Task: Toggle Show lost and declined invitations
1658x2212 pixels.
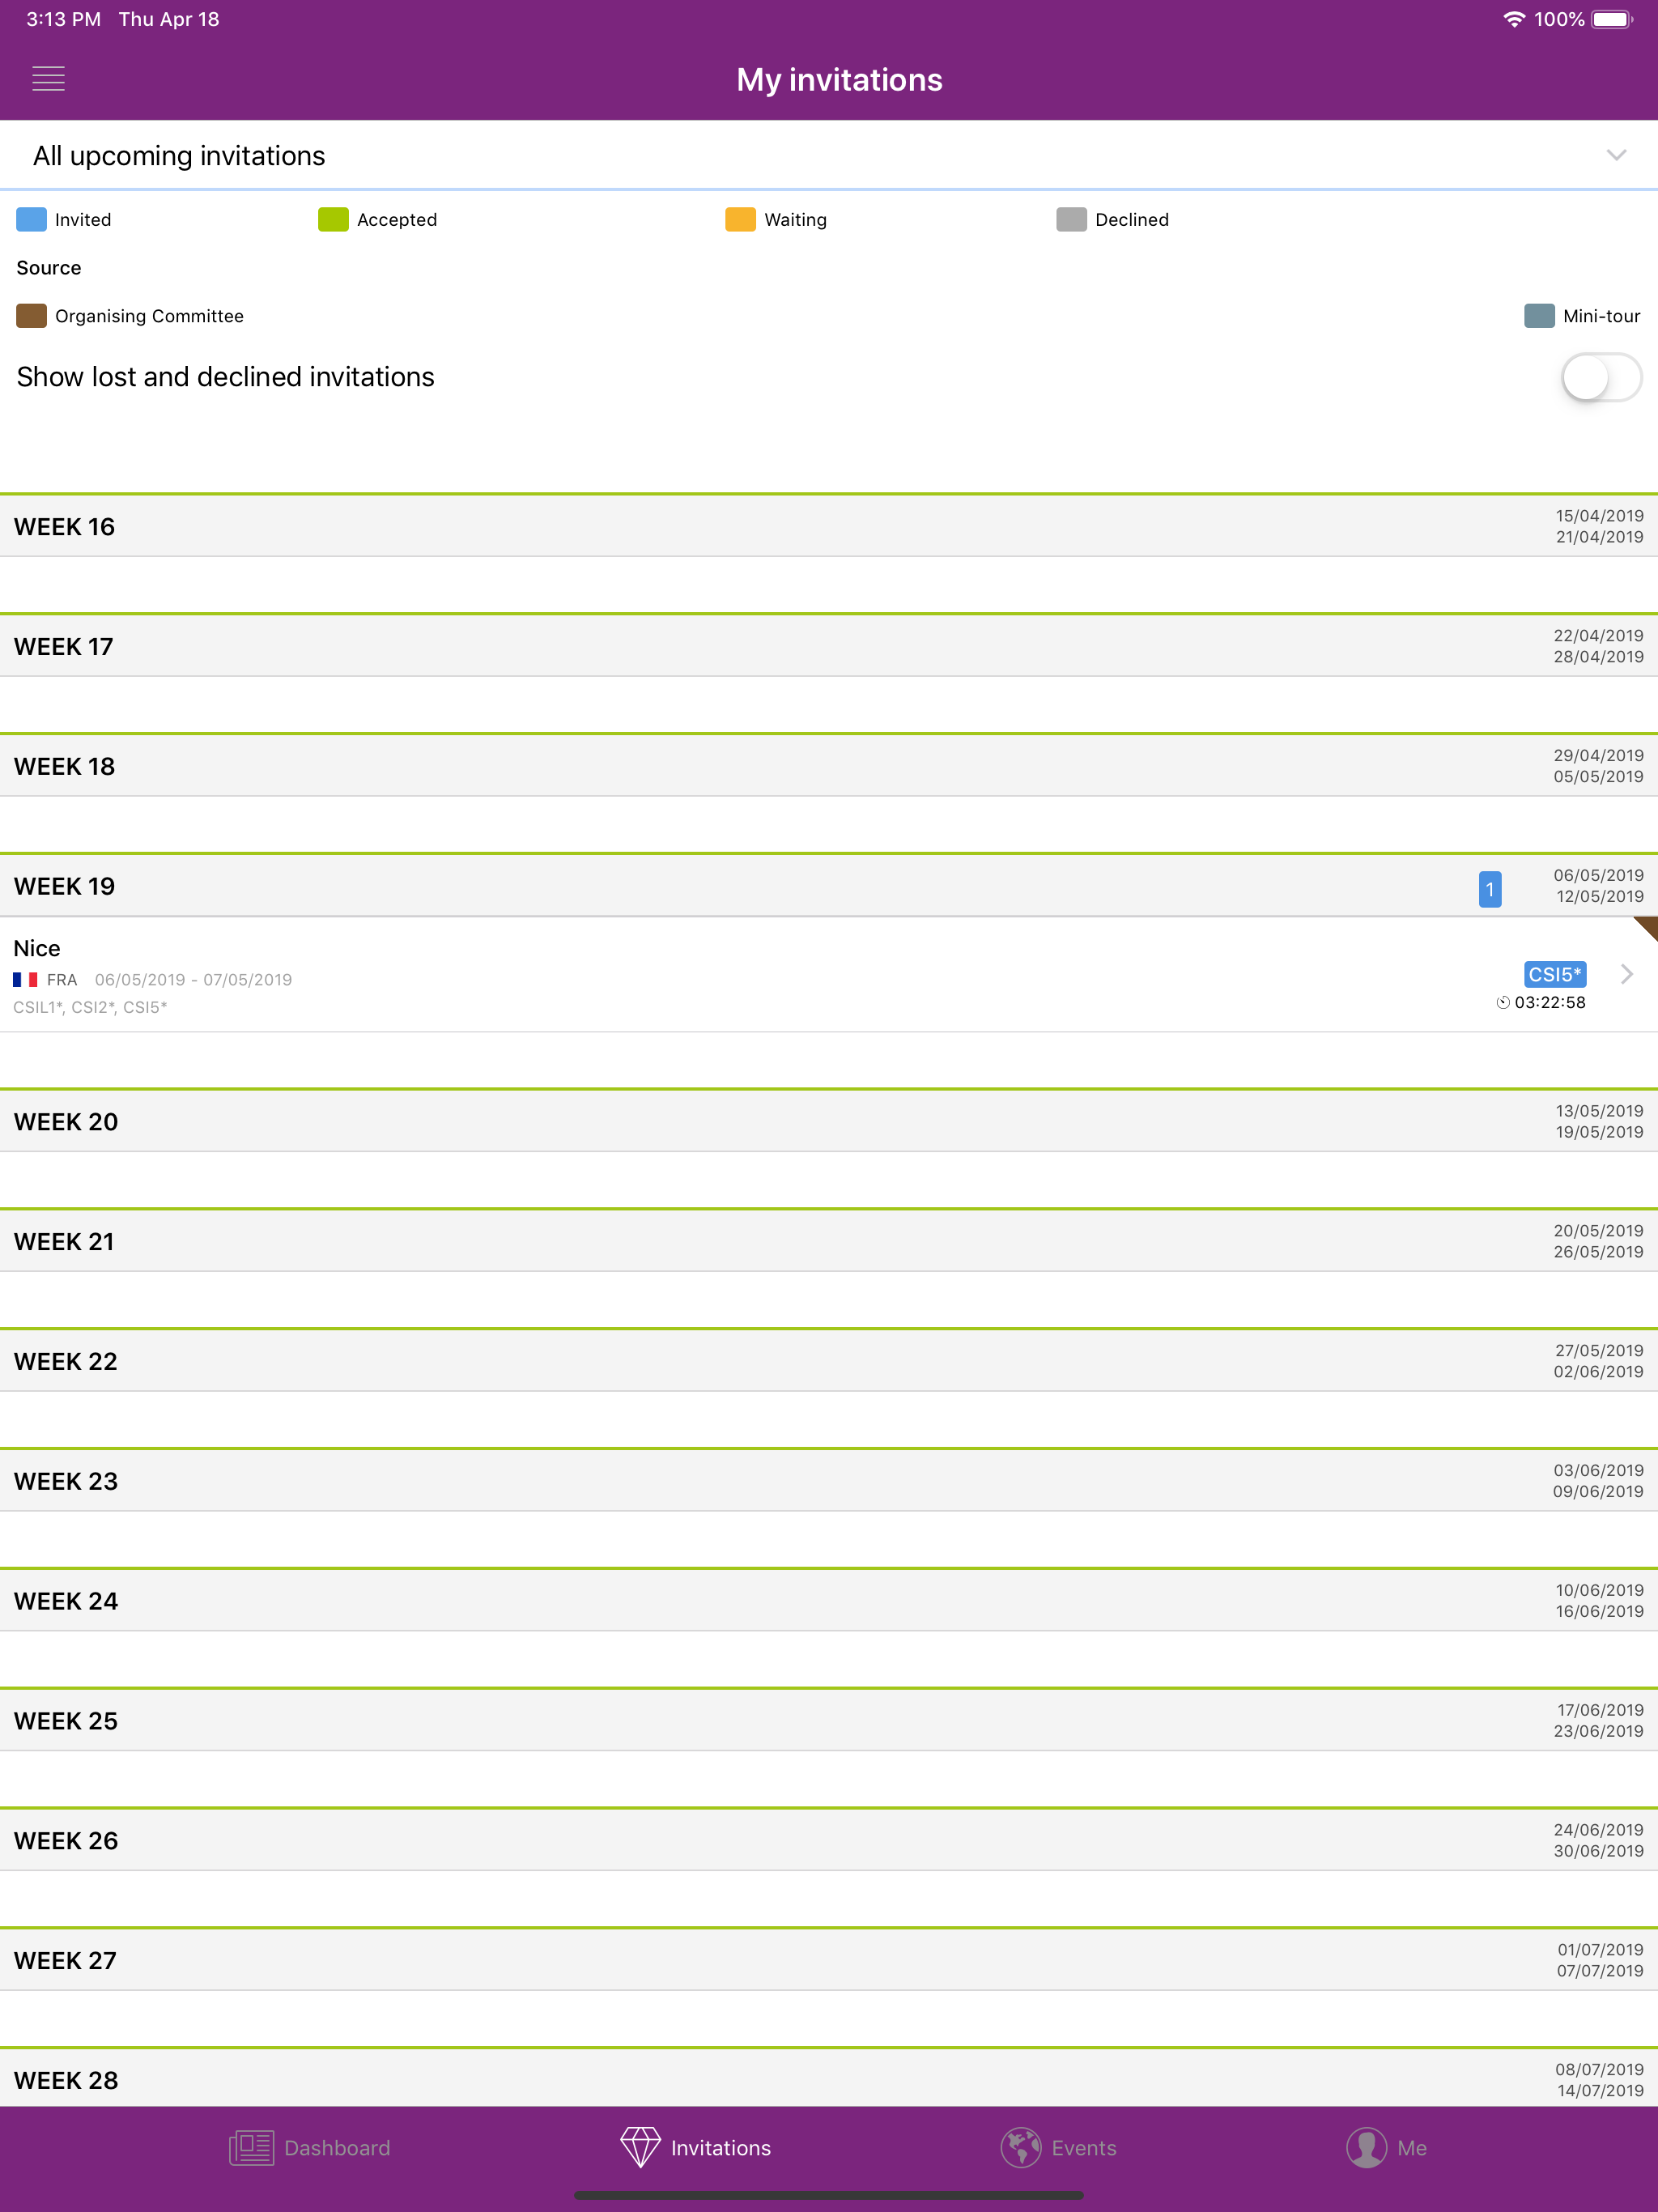Action: [x=1601, y=378]
